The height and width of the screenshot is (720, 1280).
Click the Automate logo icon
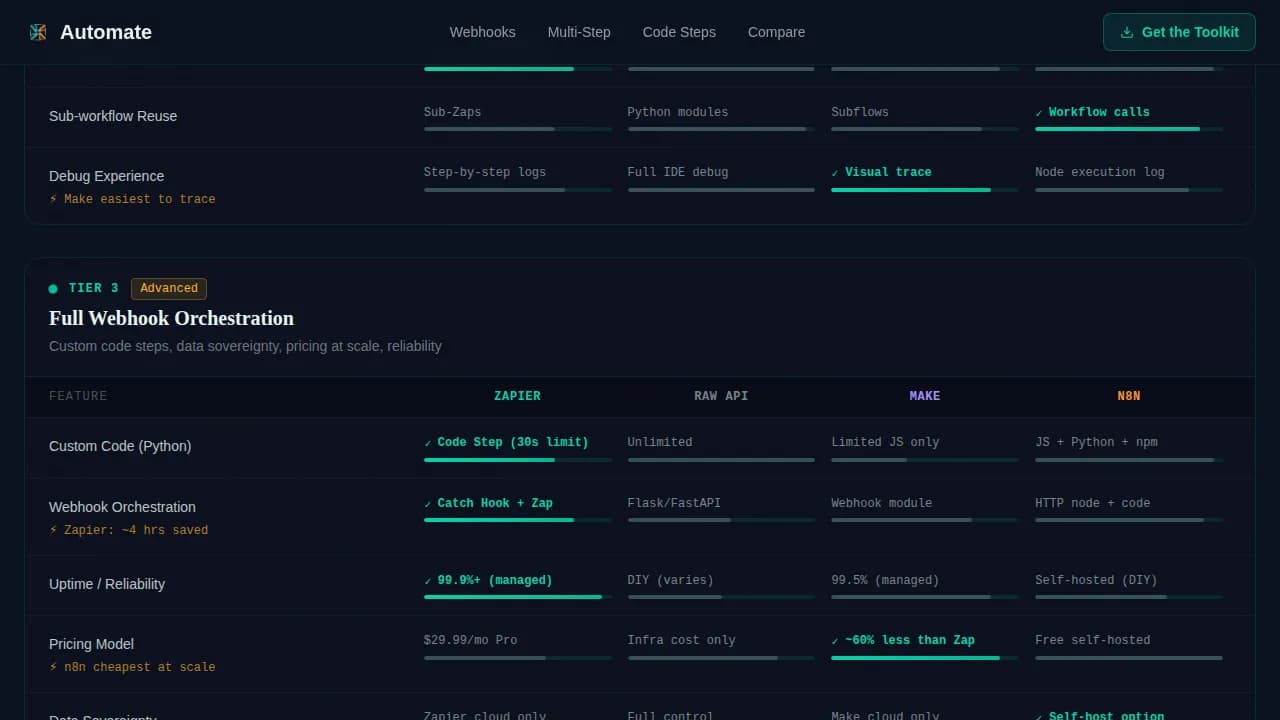pyautogui.click(x=38, y=32)
